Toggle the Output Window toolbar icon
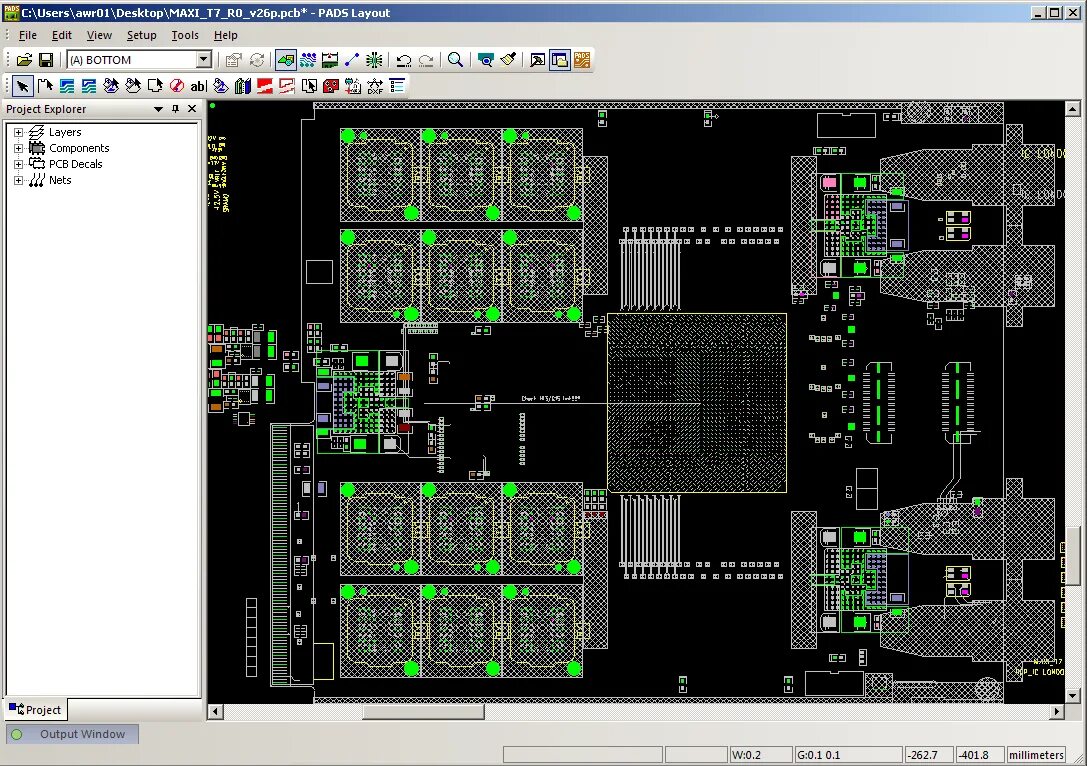This screenshot has height=766, width=1087. coord(537,60)
